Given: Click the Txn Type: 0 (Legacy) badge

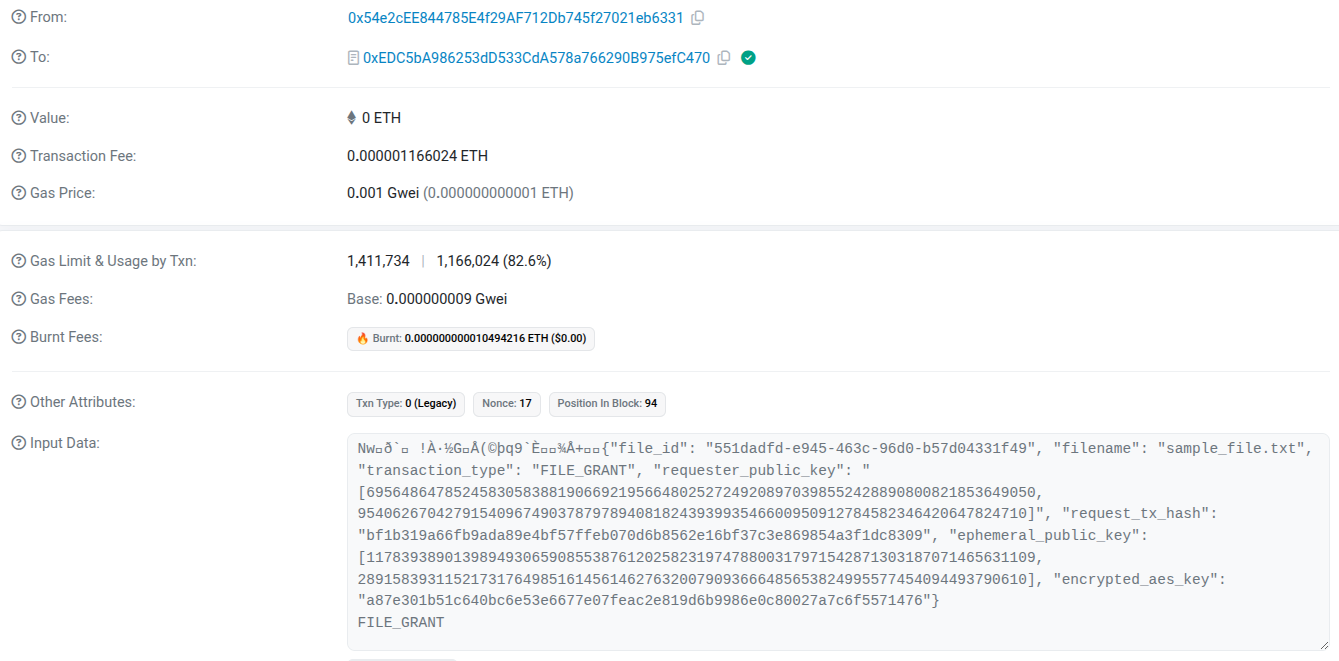Looking at the screenshot, I should tap(406, 404).
